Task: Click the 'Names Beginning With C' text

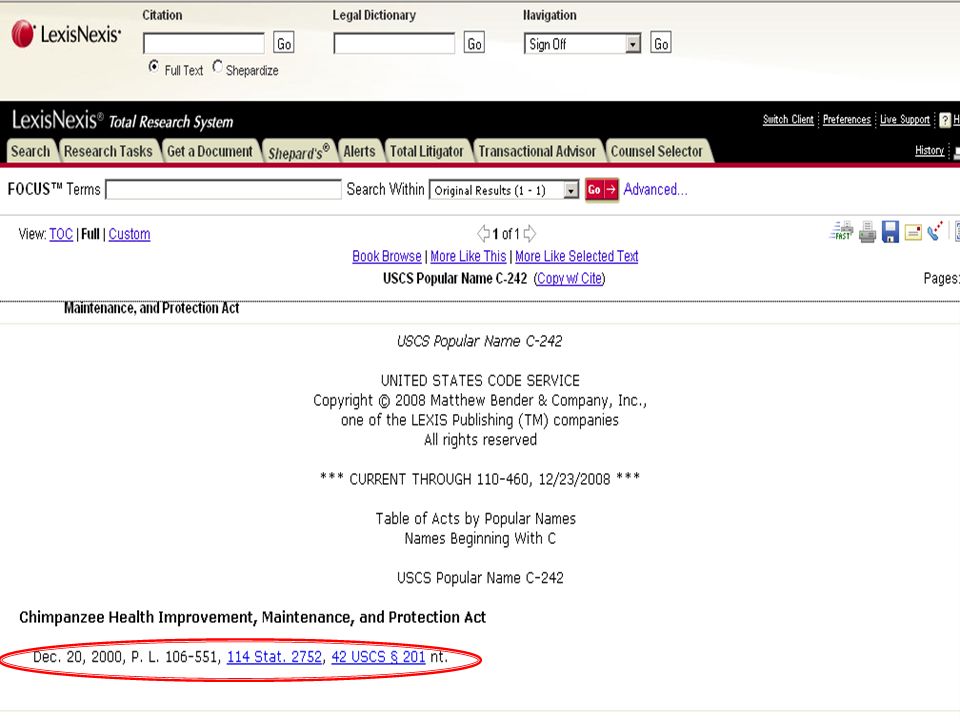Action: pyautogui.click(x=480, y=538)
